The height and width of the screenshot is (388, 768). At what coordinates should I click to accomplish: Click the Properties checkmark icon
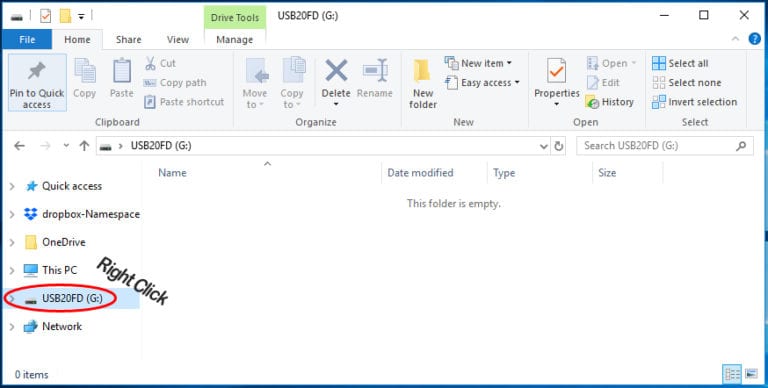click(556, 71)
